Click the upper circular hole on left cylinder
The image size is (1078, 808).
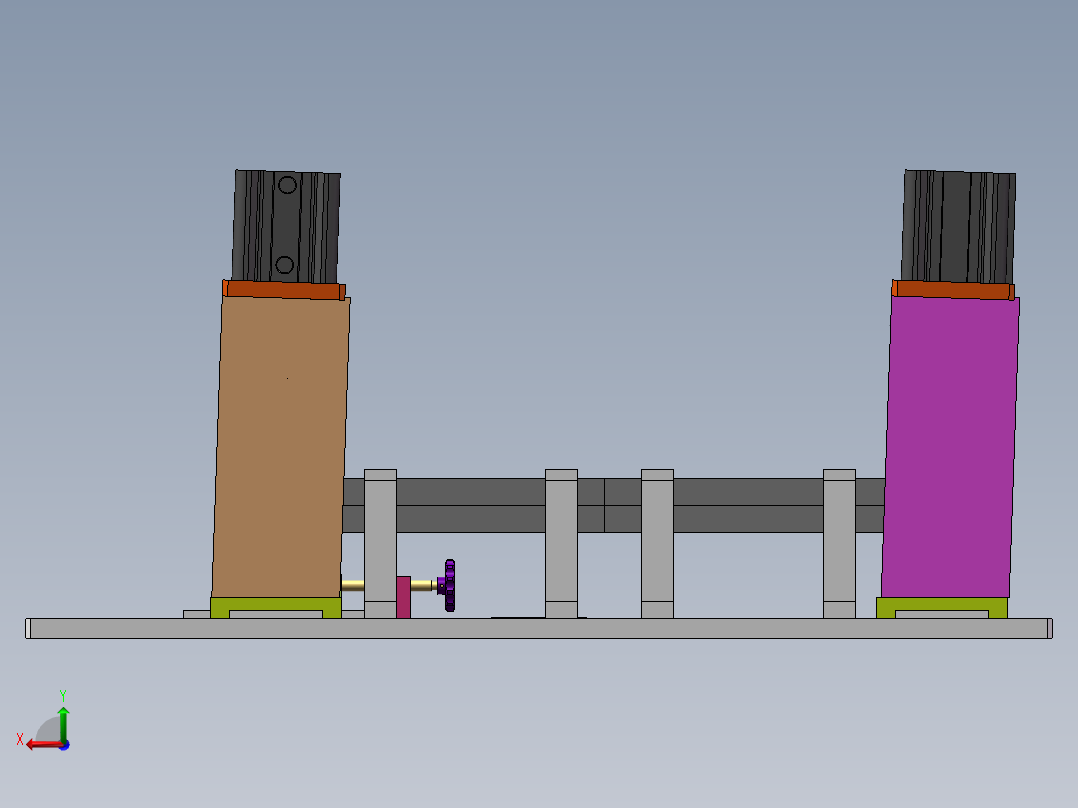287,184
